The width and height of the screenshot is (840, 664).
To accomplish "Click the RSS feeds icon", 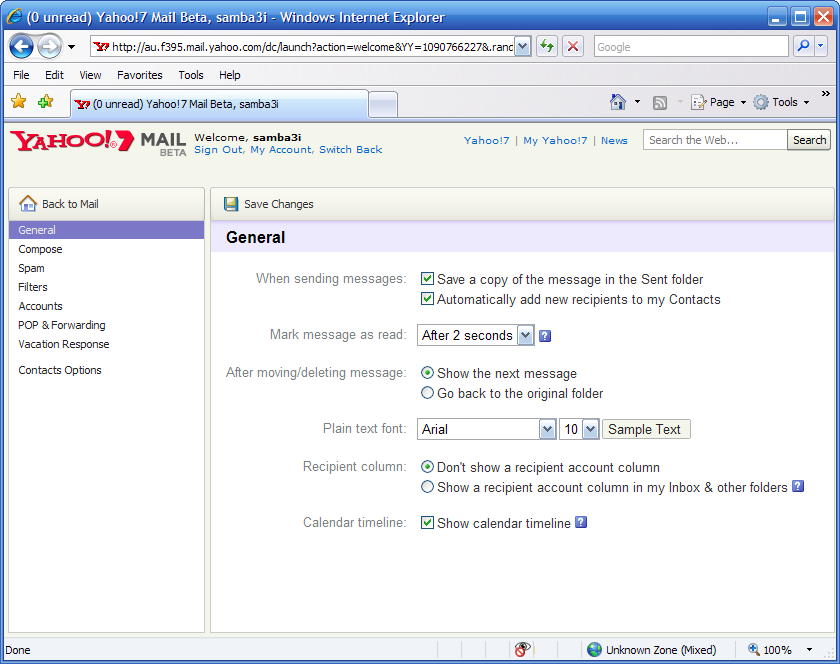I will point(660,102).
